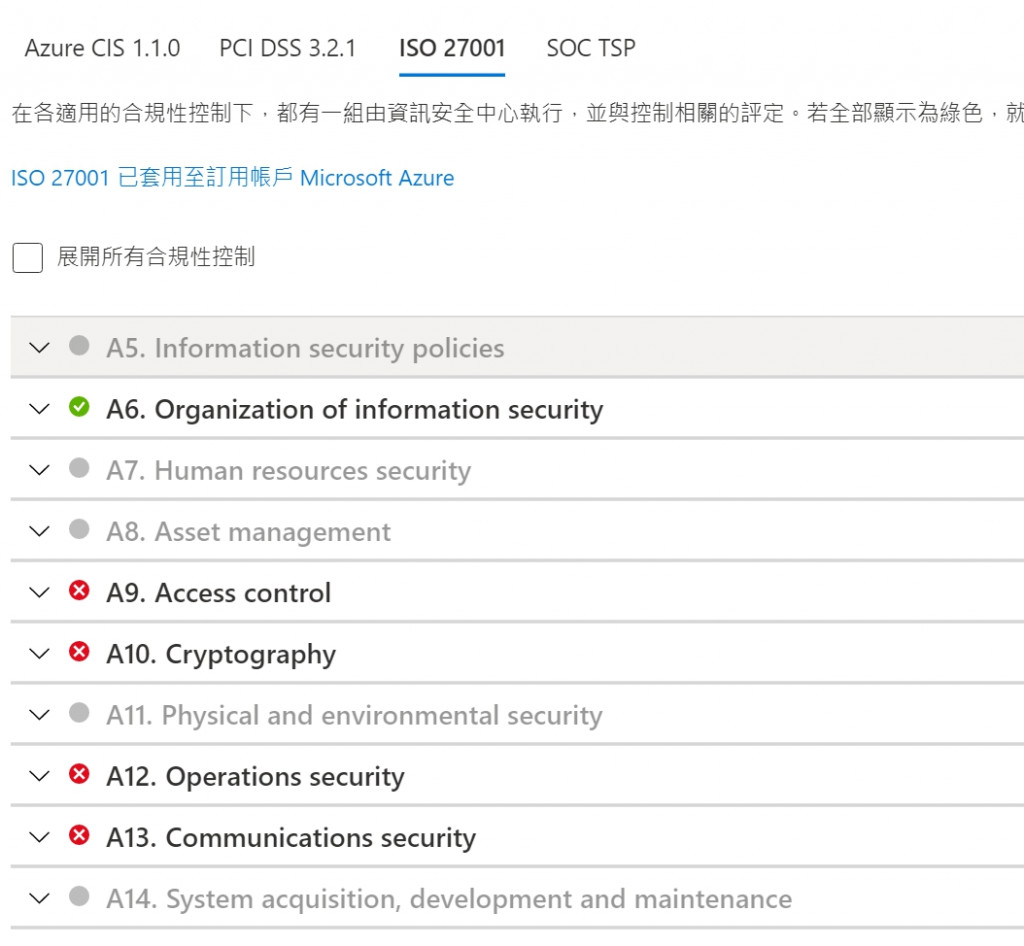Screen dimensions: 1024x946
Task: Expand the A14 System acquisition chevron
Action: (39, 898)
